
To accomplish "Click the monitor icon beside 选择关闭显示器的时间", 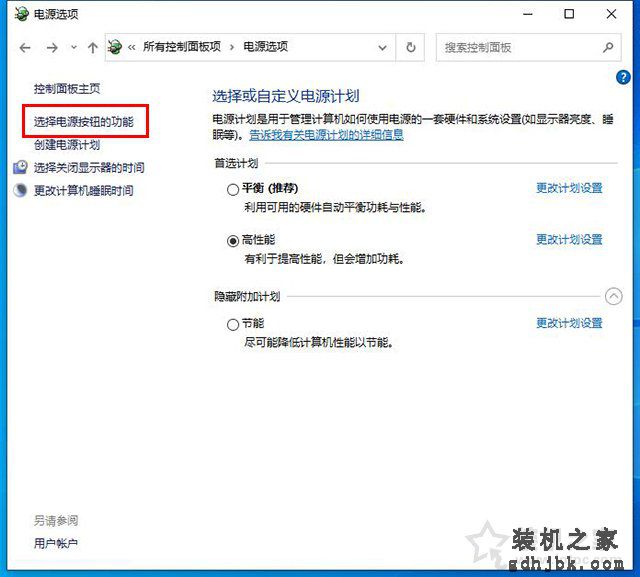I will click(x=20, y=167).
